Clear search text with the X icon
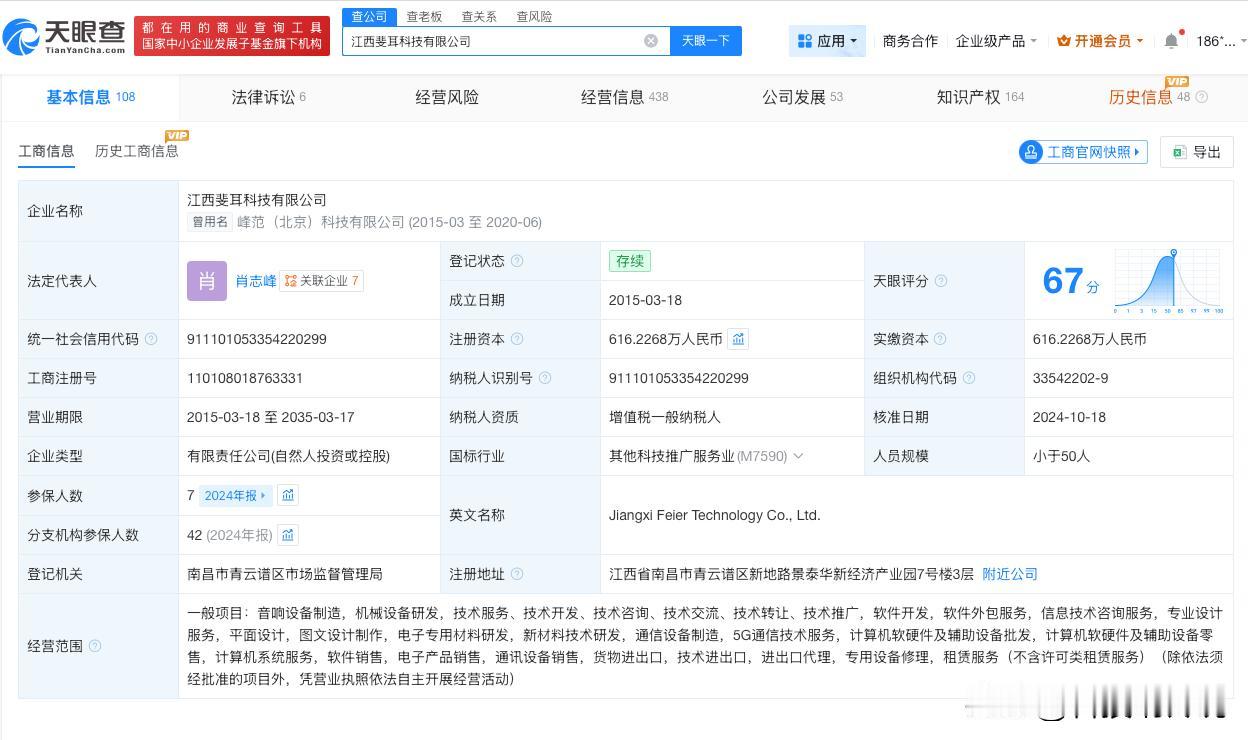Viewport: 1248px width, 740px height. pyautogui.click(x=651, y=41)
